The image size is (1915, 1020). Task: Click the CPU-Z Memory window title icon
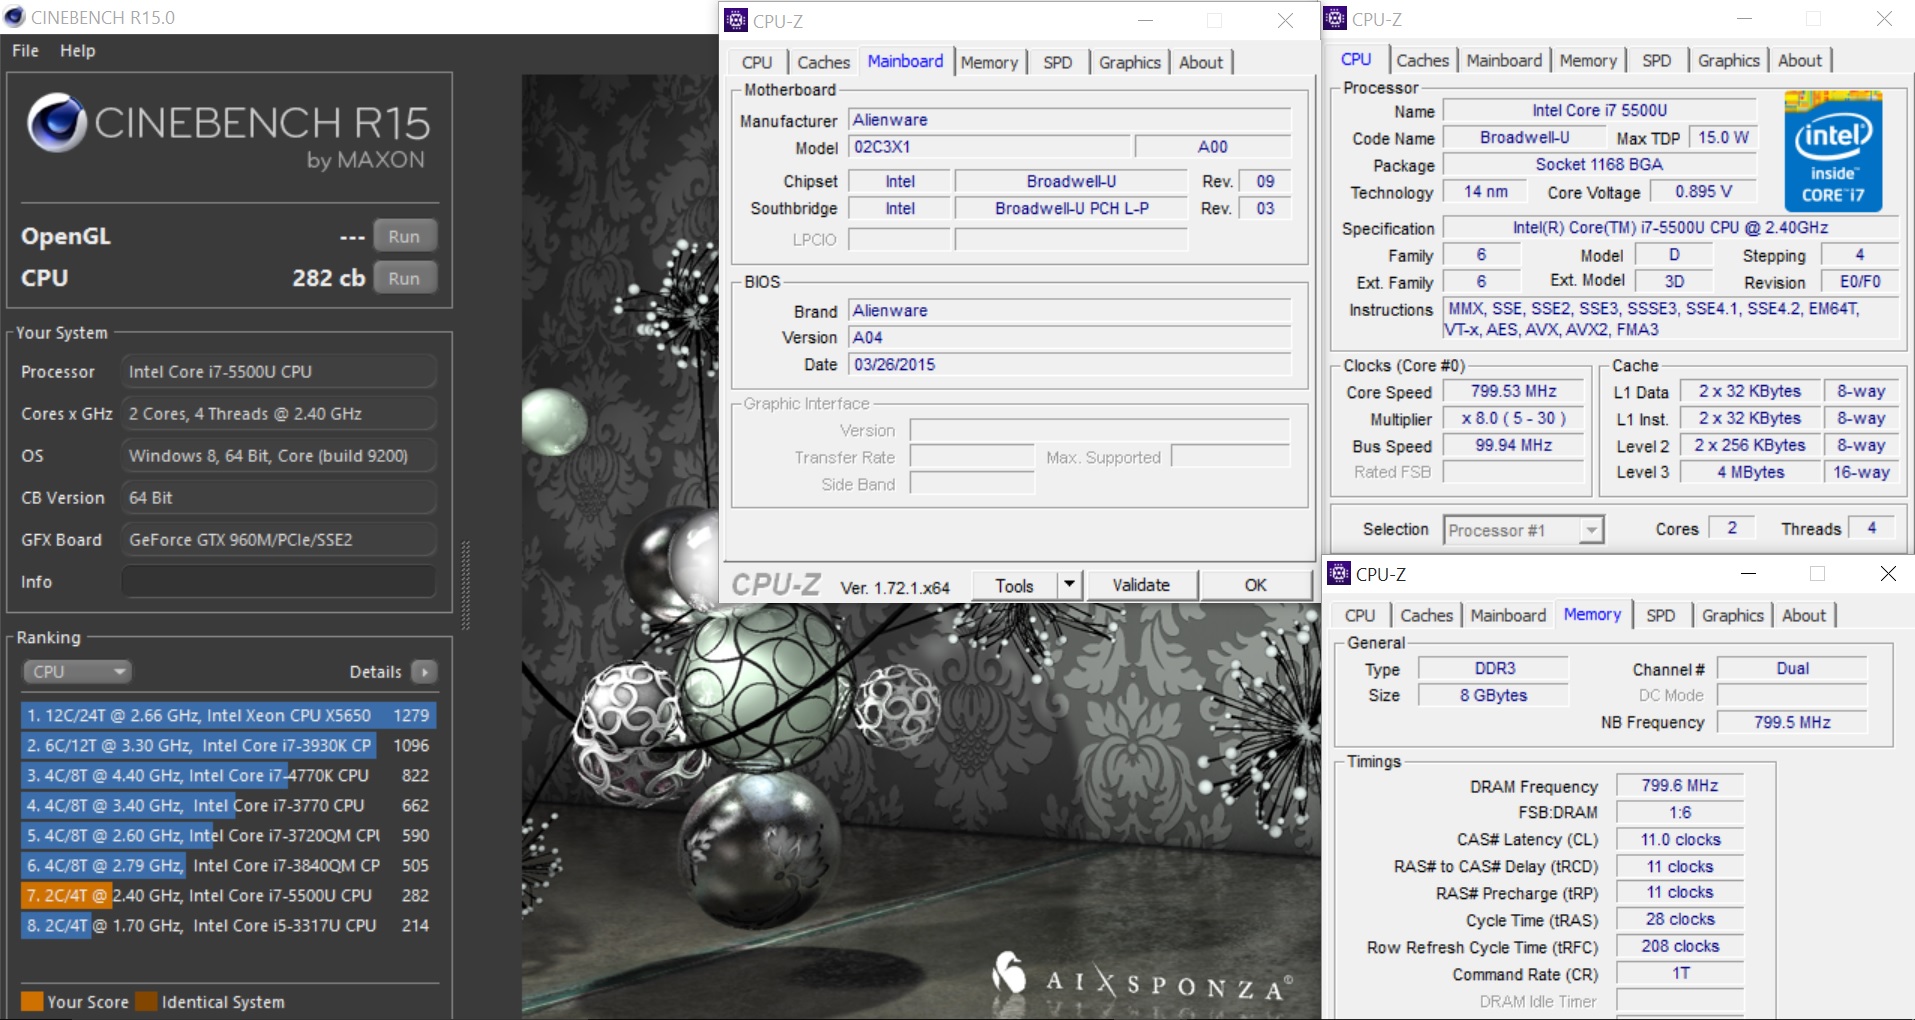pos(1338,574)
